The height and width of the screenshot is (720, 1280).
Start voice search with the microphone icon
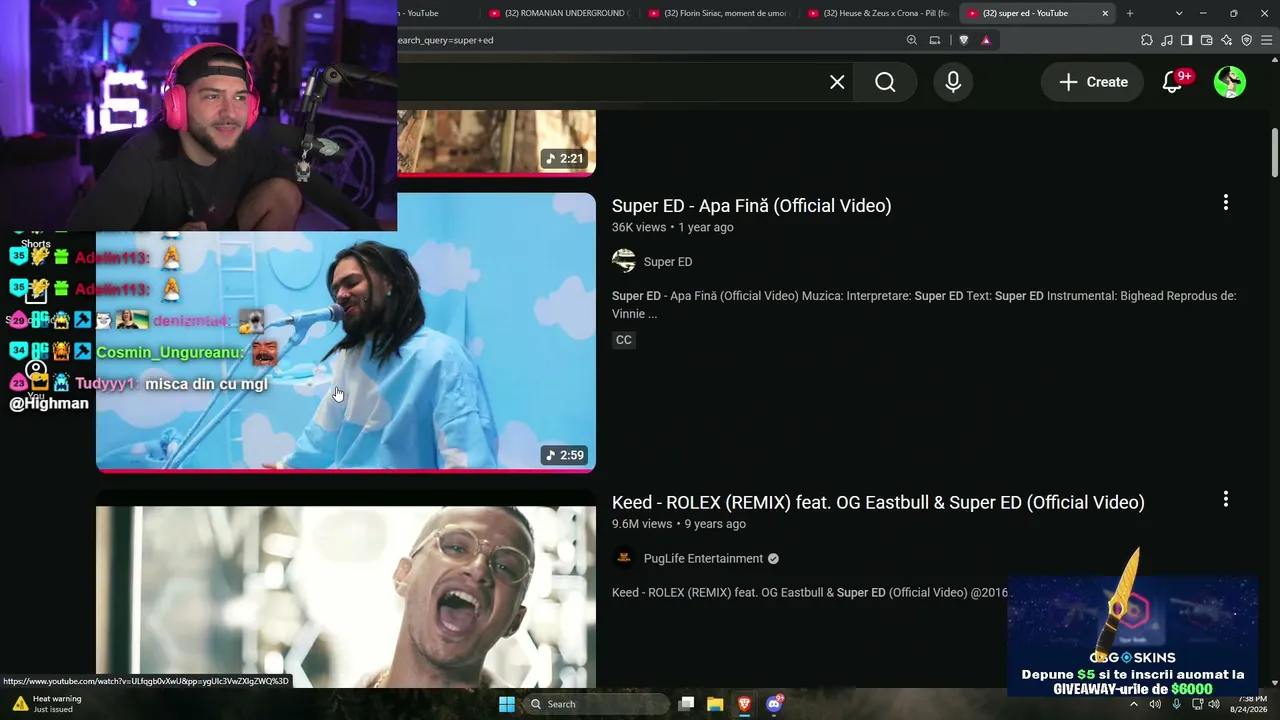pyautogui.click(x=953, y=82)
